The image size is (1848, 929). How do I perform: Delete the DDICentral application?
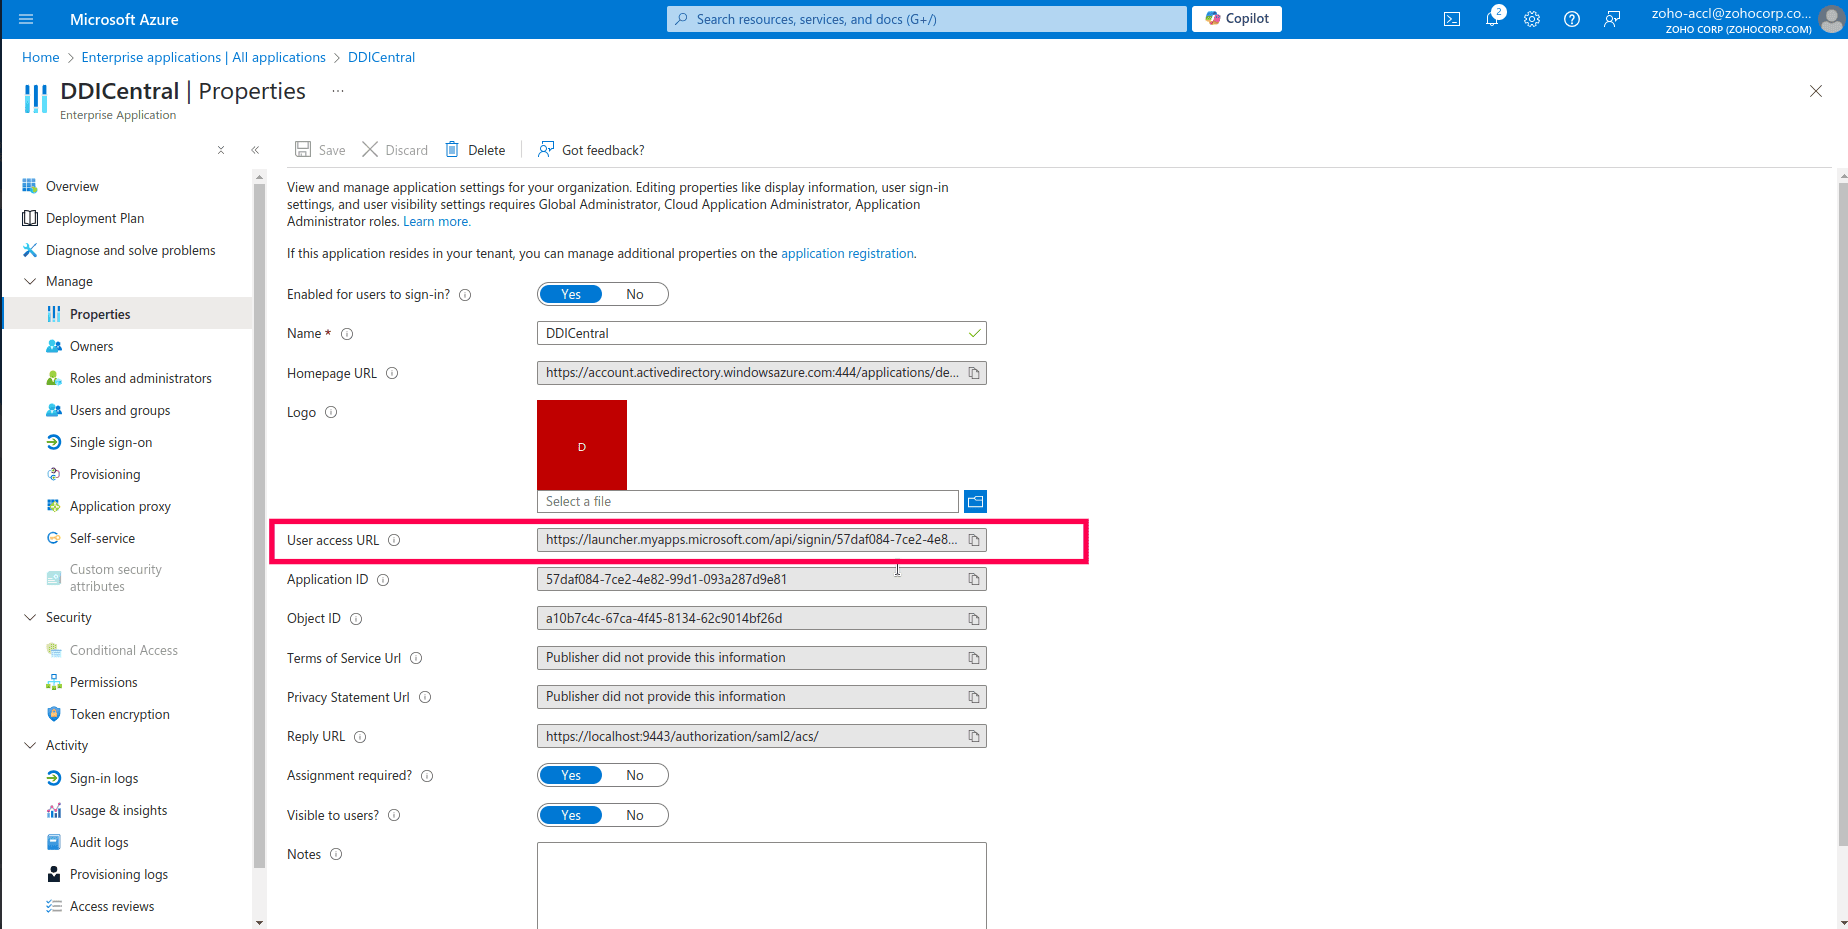(x=475, y=150)
